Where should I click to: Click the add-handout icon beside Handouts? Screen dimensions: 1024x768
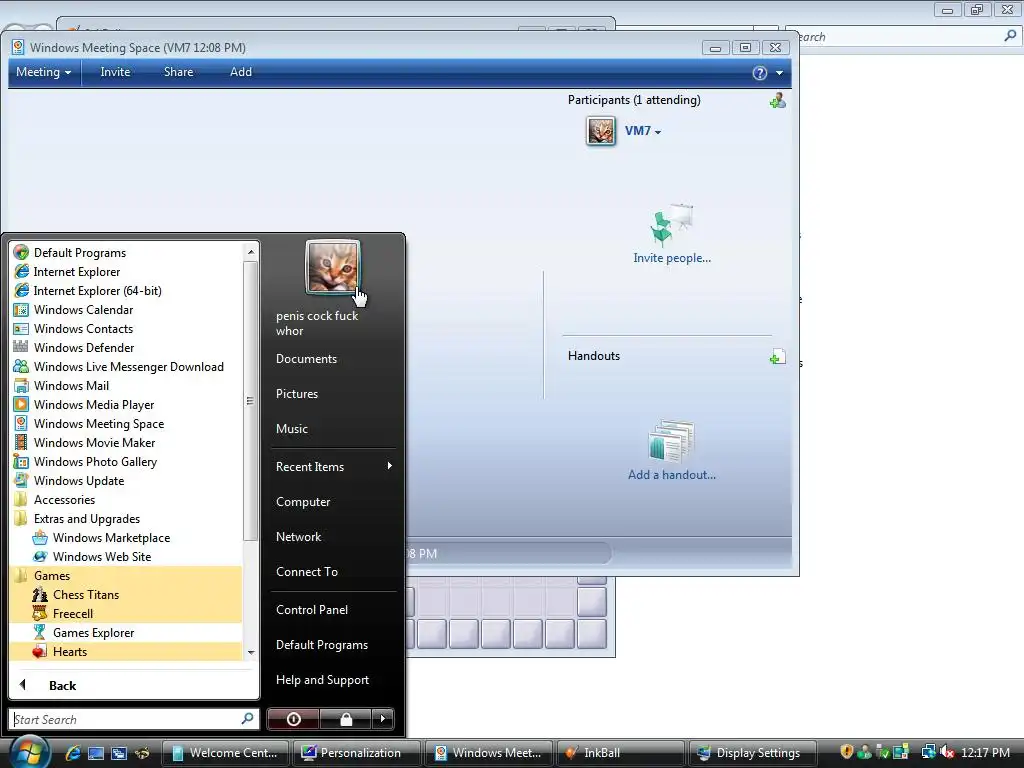pos(777,357)
